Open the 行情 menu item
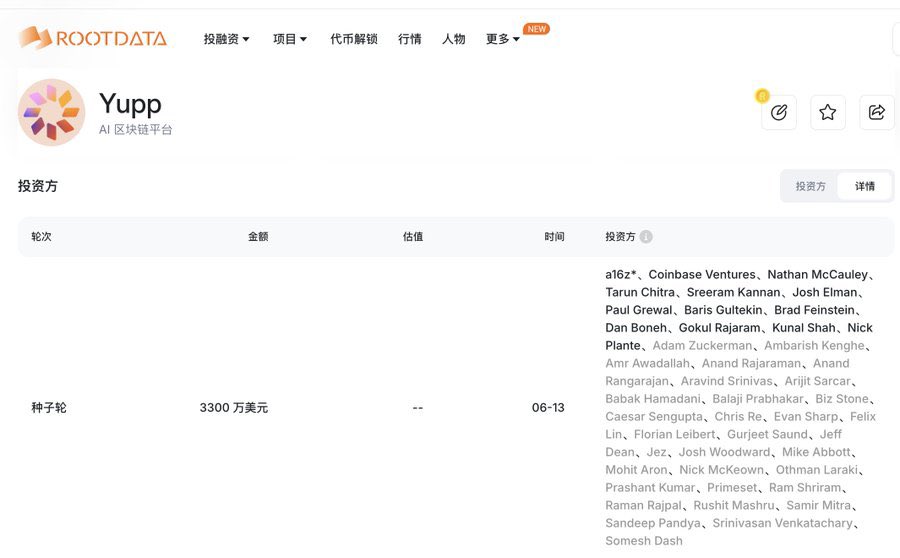This screenshot has width=900, height=558. coord(410,39)
